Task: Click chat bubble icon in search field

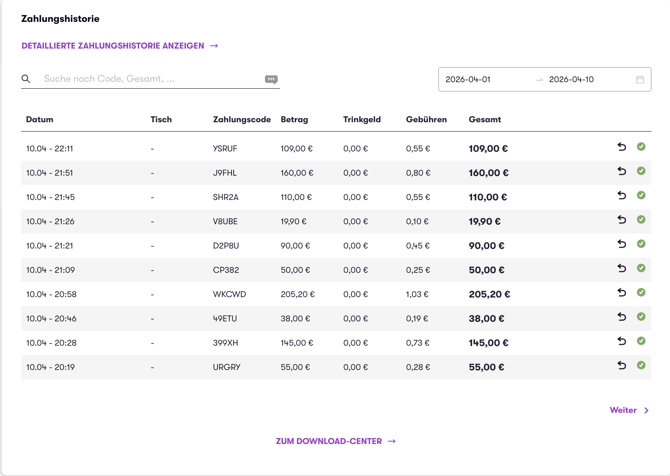Action: (271, 79)
